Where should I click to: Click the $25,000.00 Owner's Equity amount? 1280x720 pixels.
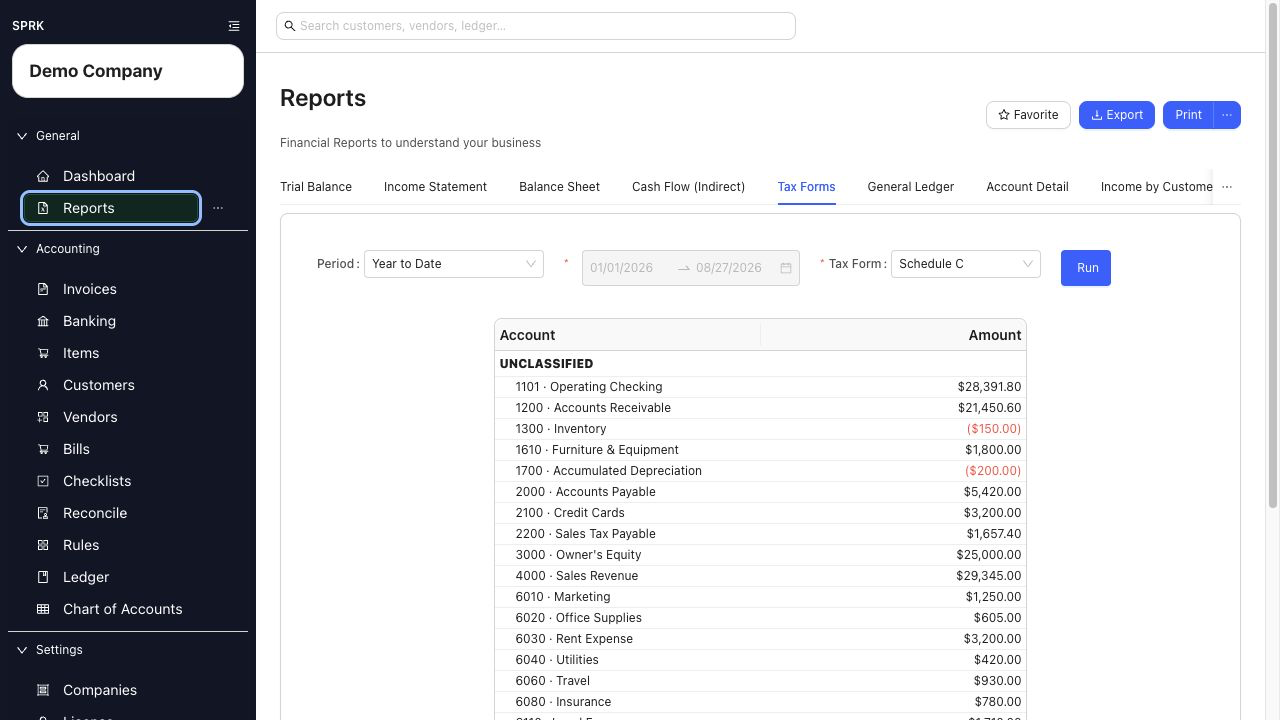(x=988, y=555)
